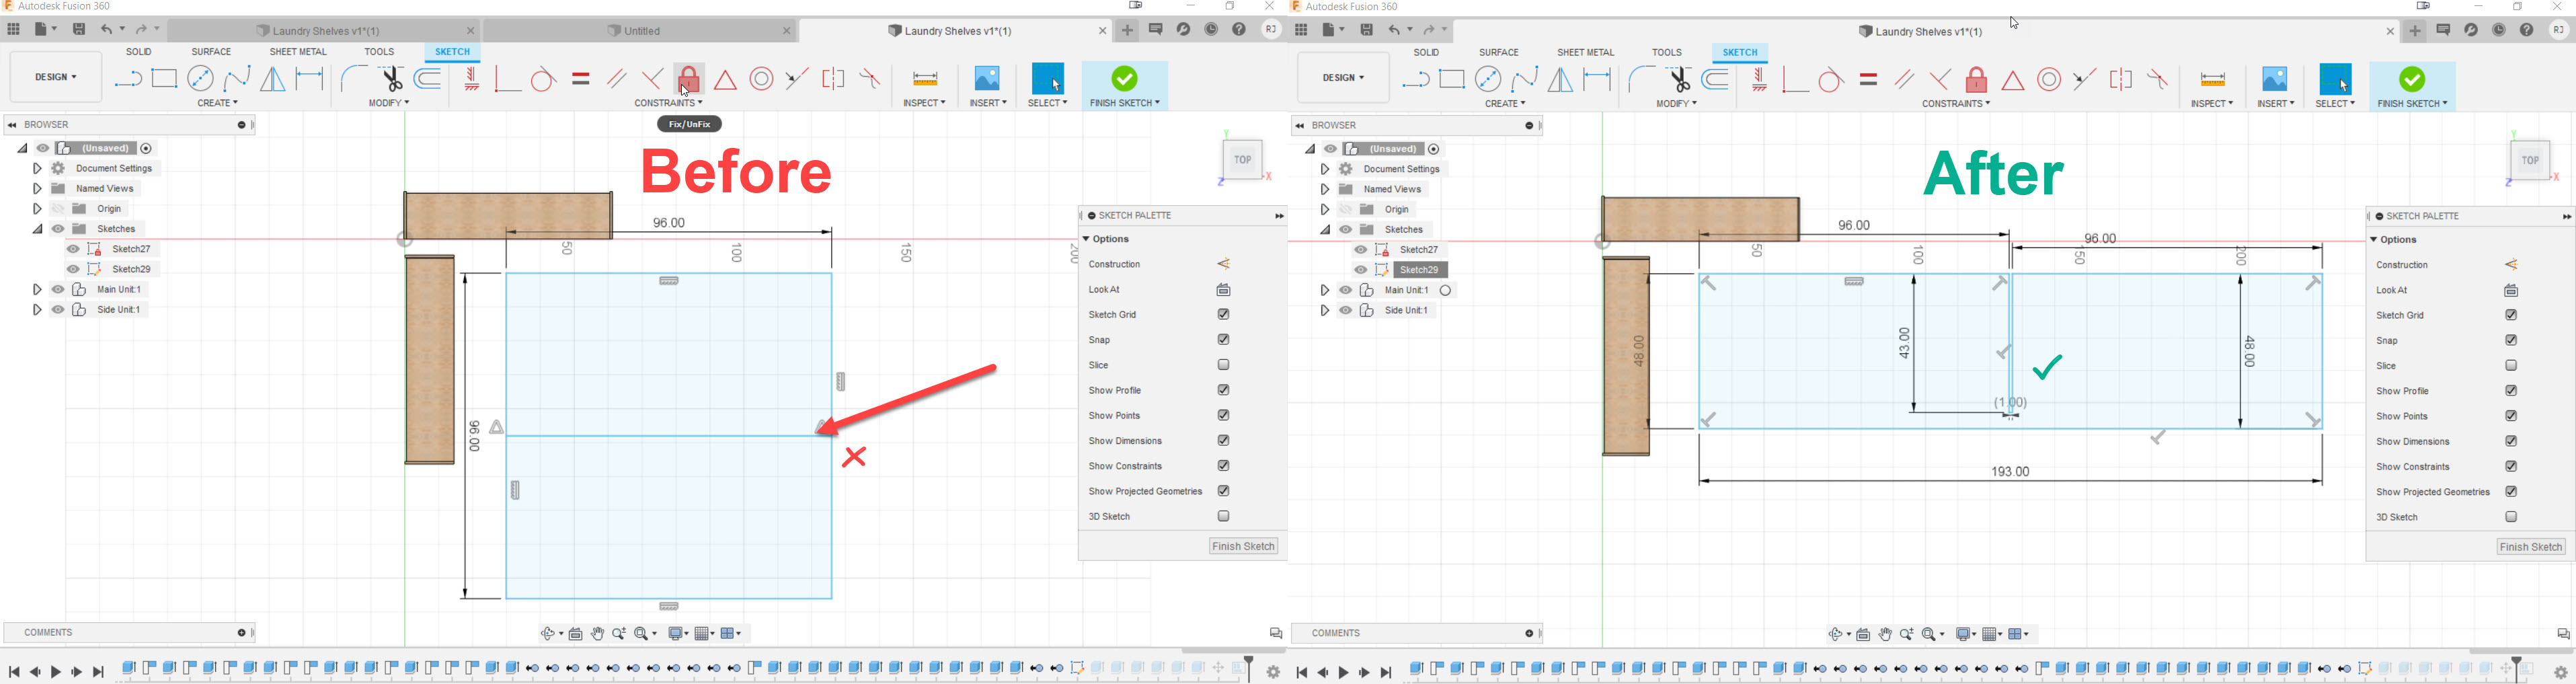Pick the Rectangle tool in the Before window
The height and width of the screenshot is (684, 2576).
164,79
